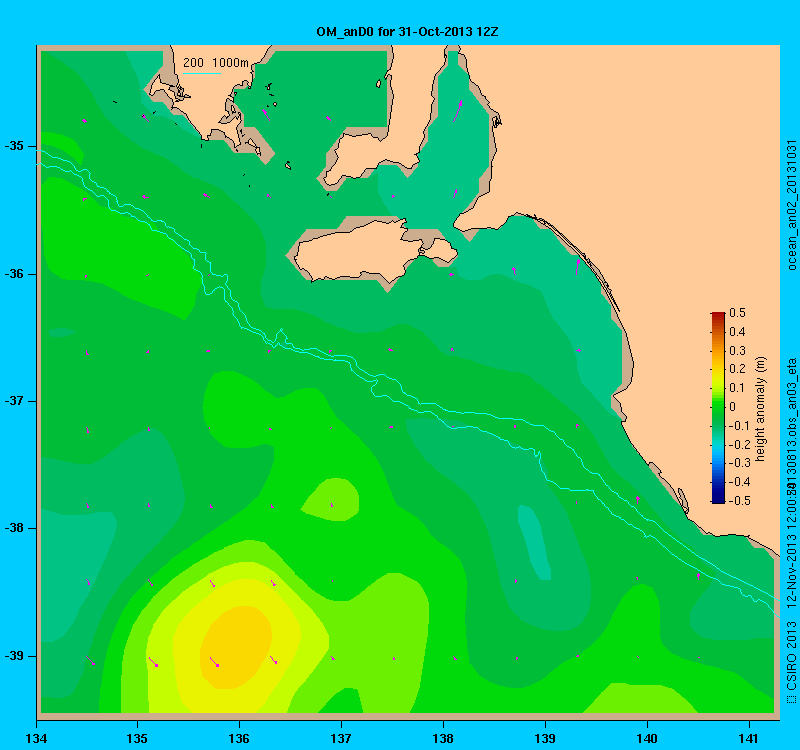Click latitude axis label '-37'

[x=14, y=401]
